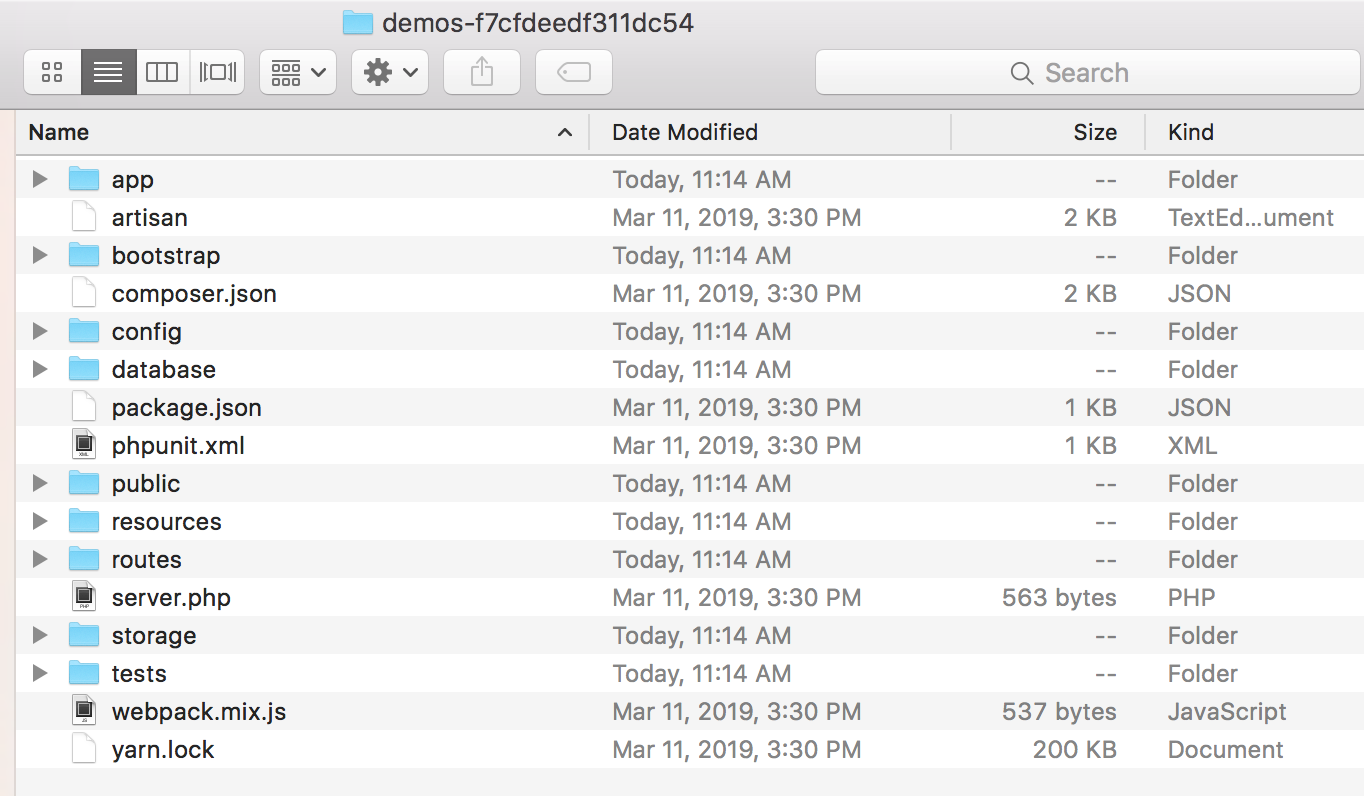
Task: Sort by the Date Modified column header
Action: (x=685, y=132)
